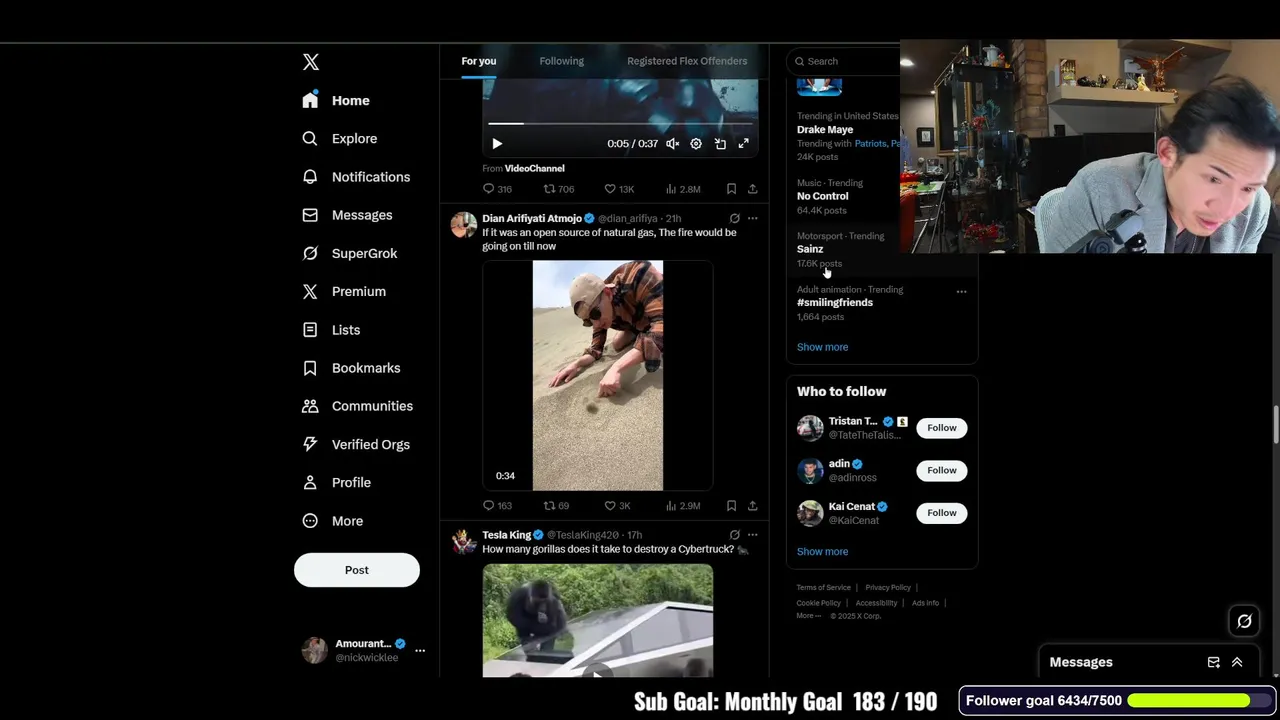Switch to Registered Flex Offenders tab
Image resolution: width=1280 pixels, height=720 pixels.
pyautogui.click(x=687, y=61)
